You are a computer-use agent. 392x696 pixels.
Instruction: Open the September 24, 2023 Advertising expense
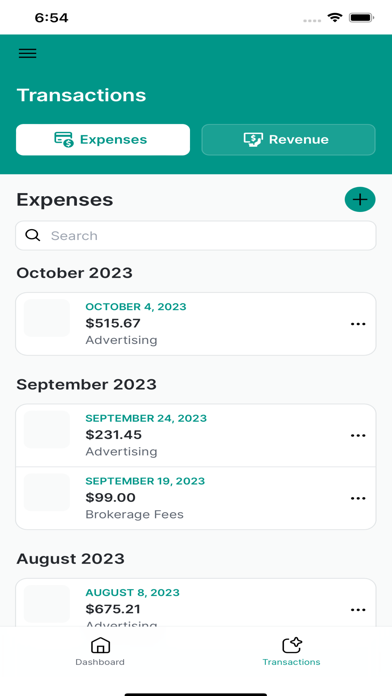point(196,435)
